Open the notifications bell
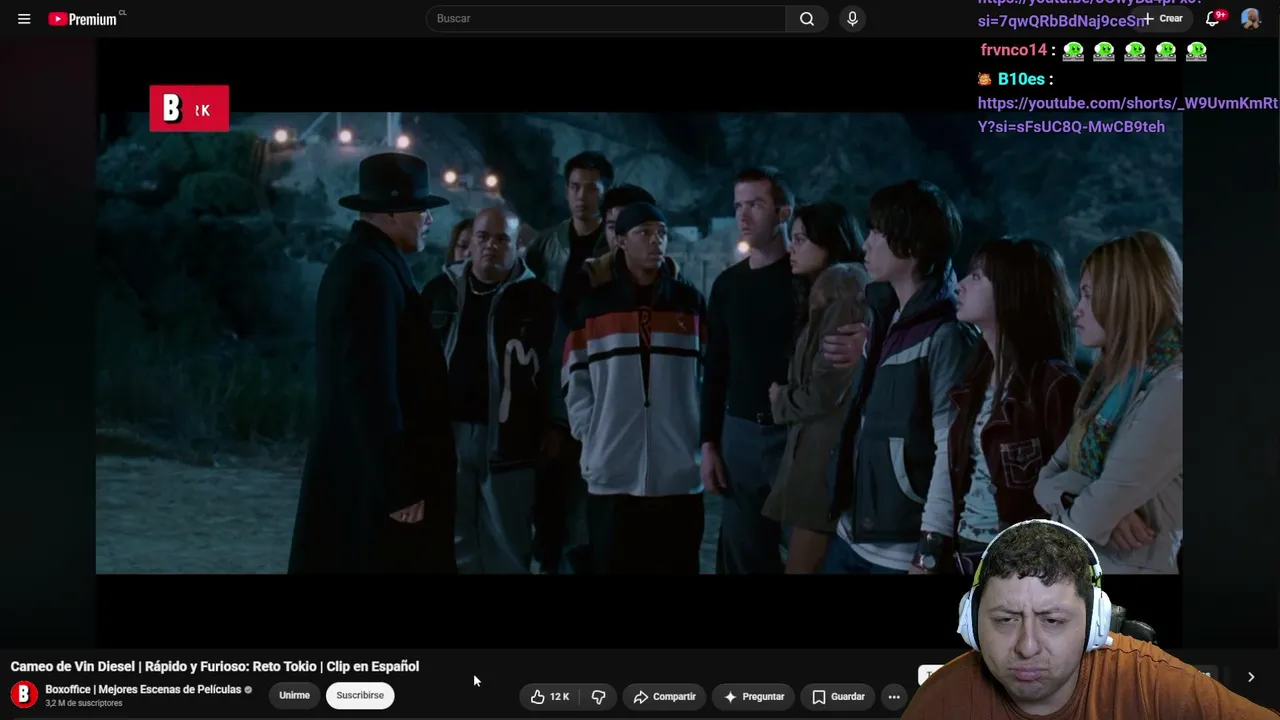Image resolution: width=1280 pixels, height=720 pixels. coord(1213,19)
